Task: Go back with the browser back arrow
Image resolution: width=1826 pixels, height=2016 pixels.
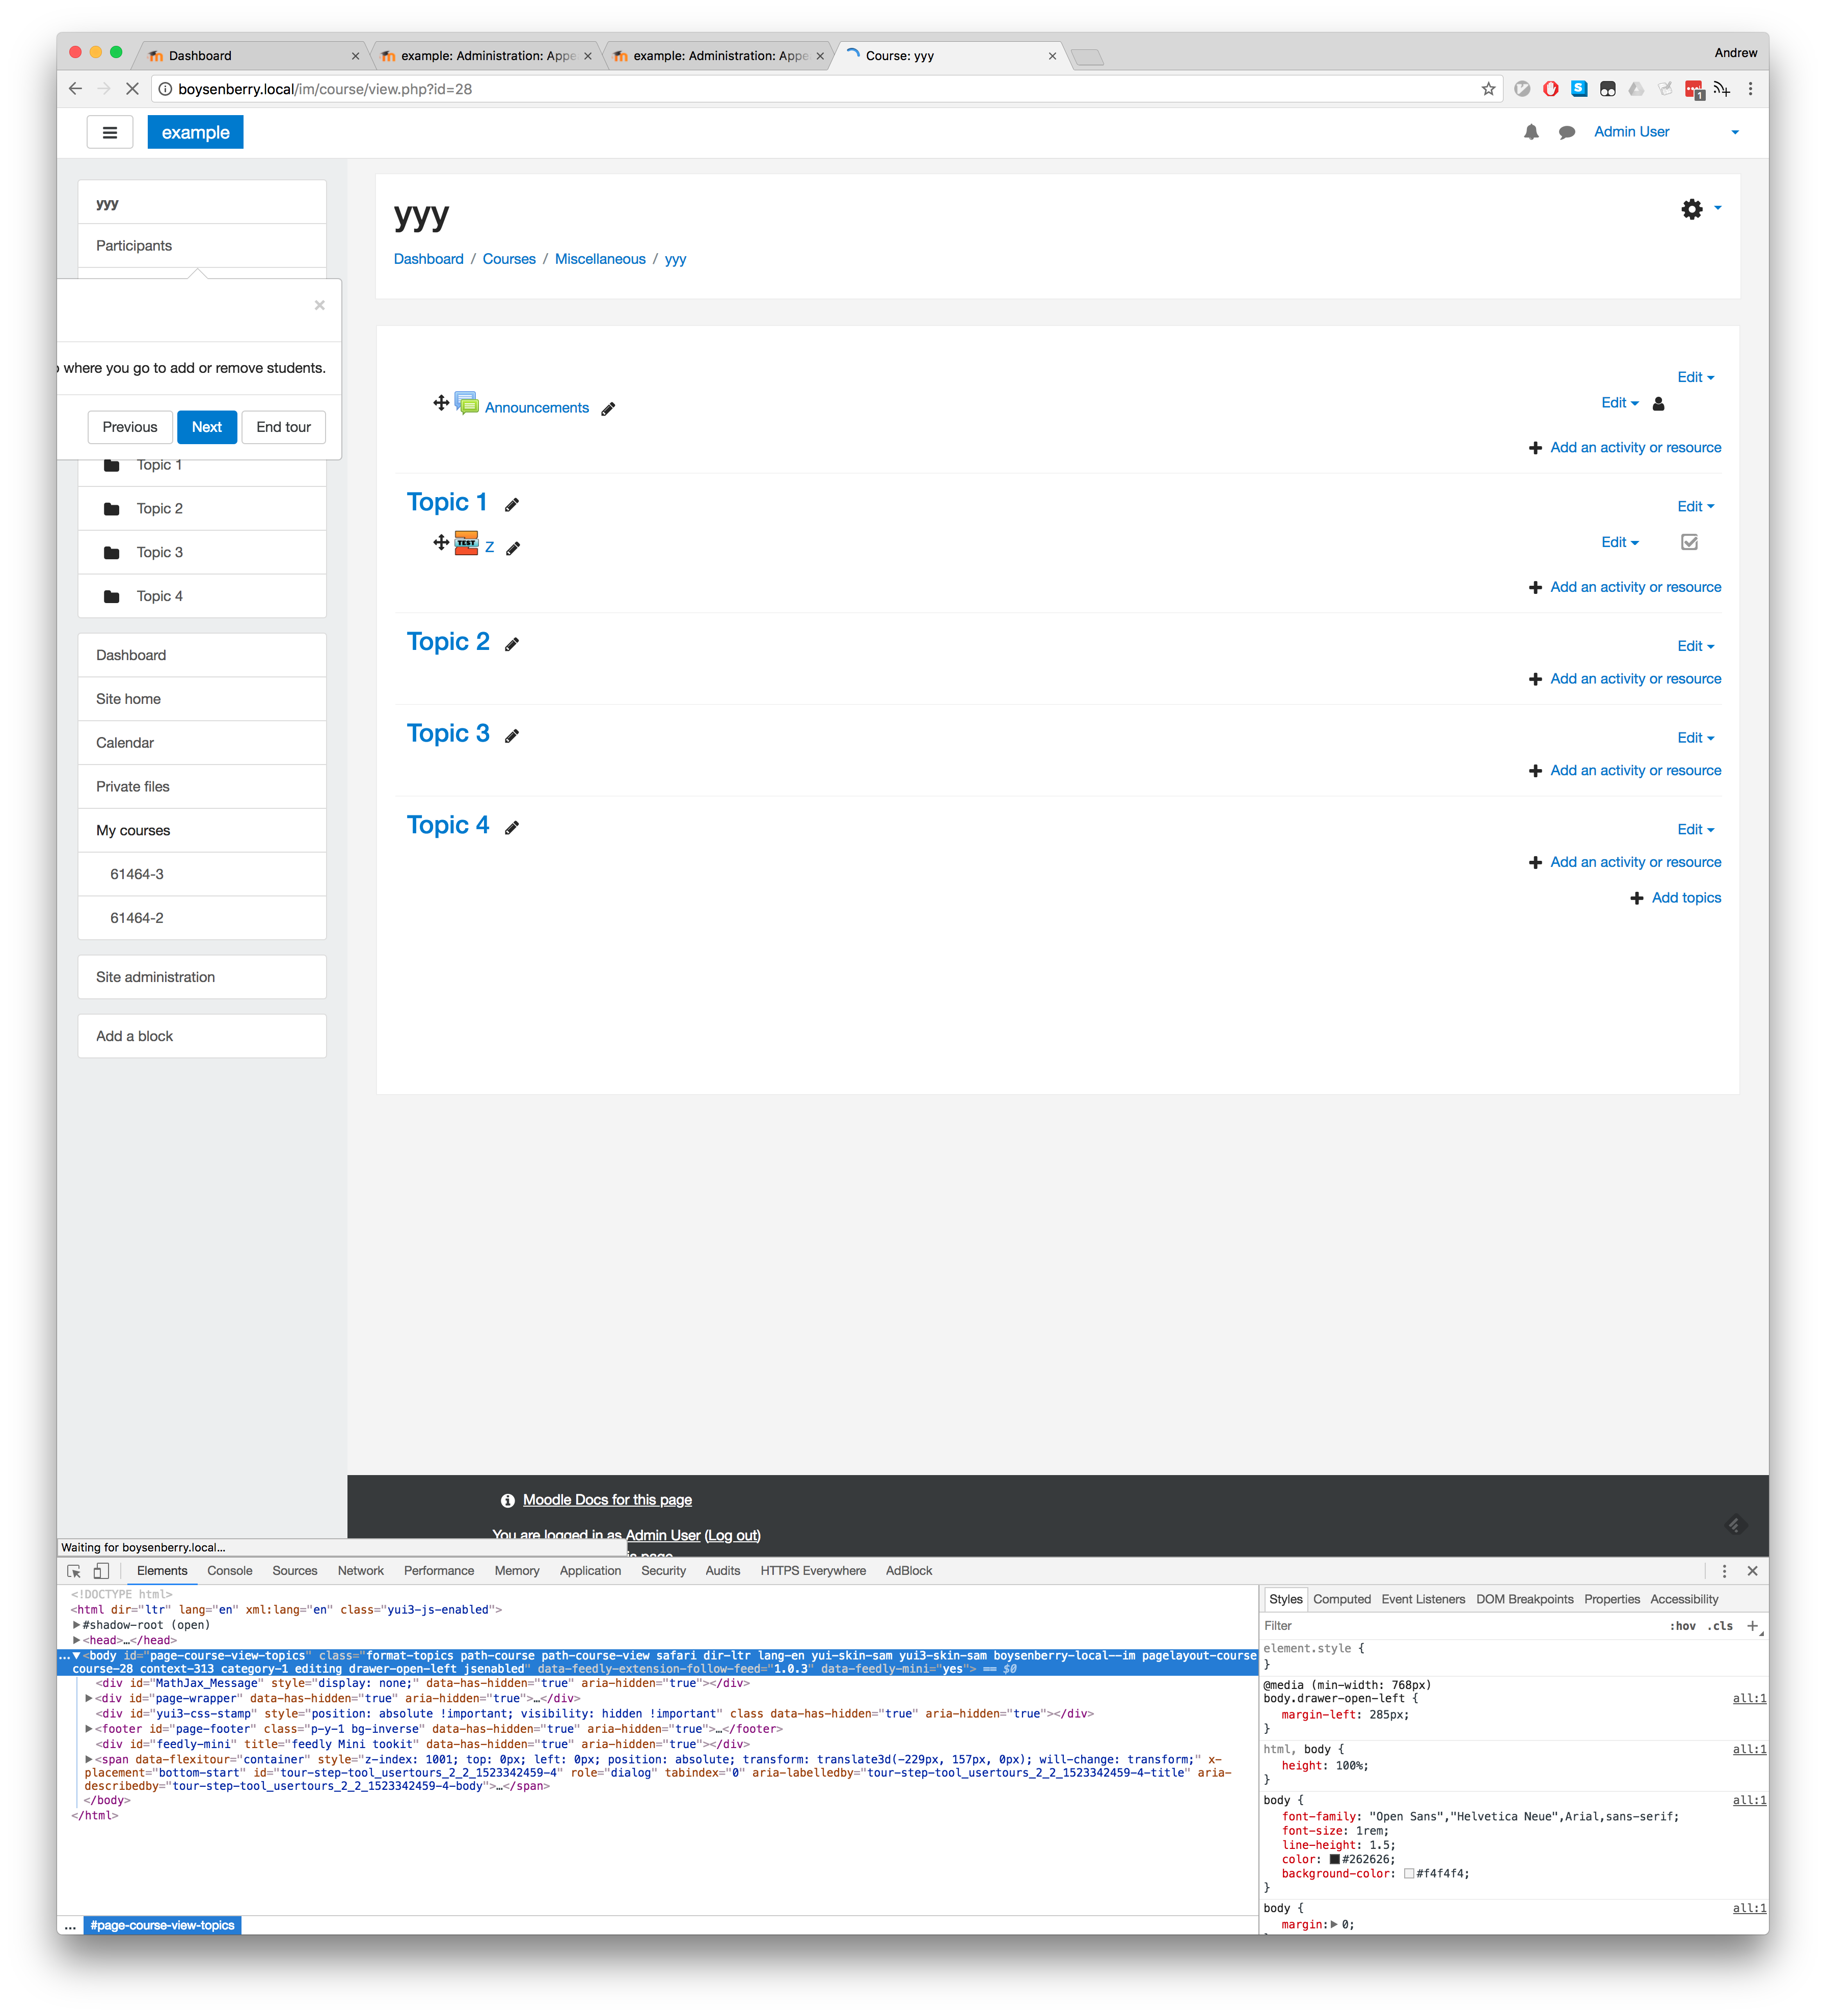Action: point(75,89)
